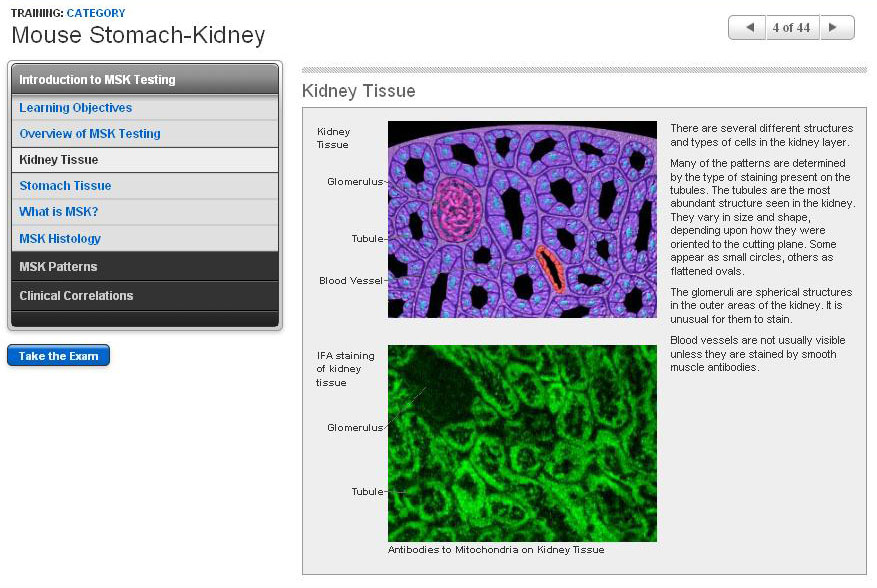Go to the previous page arrow
The height and width of the screenshot is (588, 877).
(x=746, y=28)
